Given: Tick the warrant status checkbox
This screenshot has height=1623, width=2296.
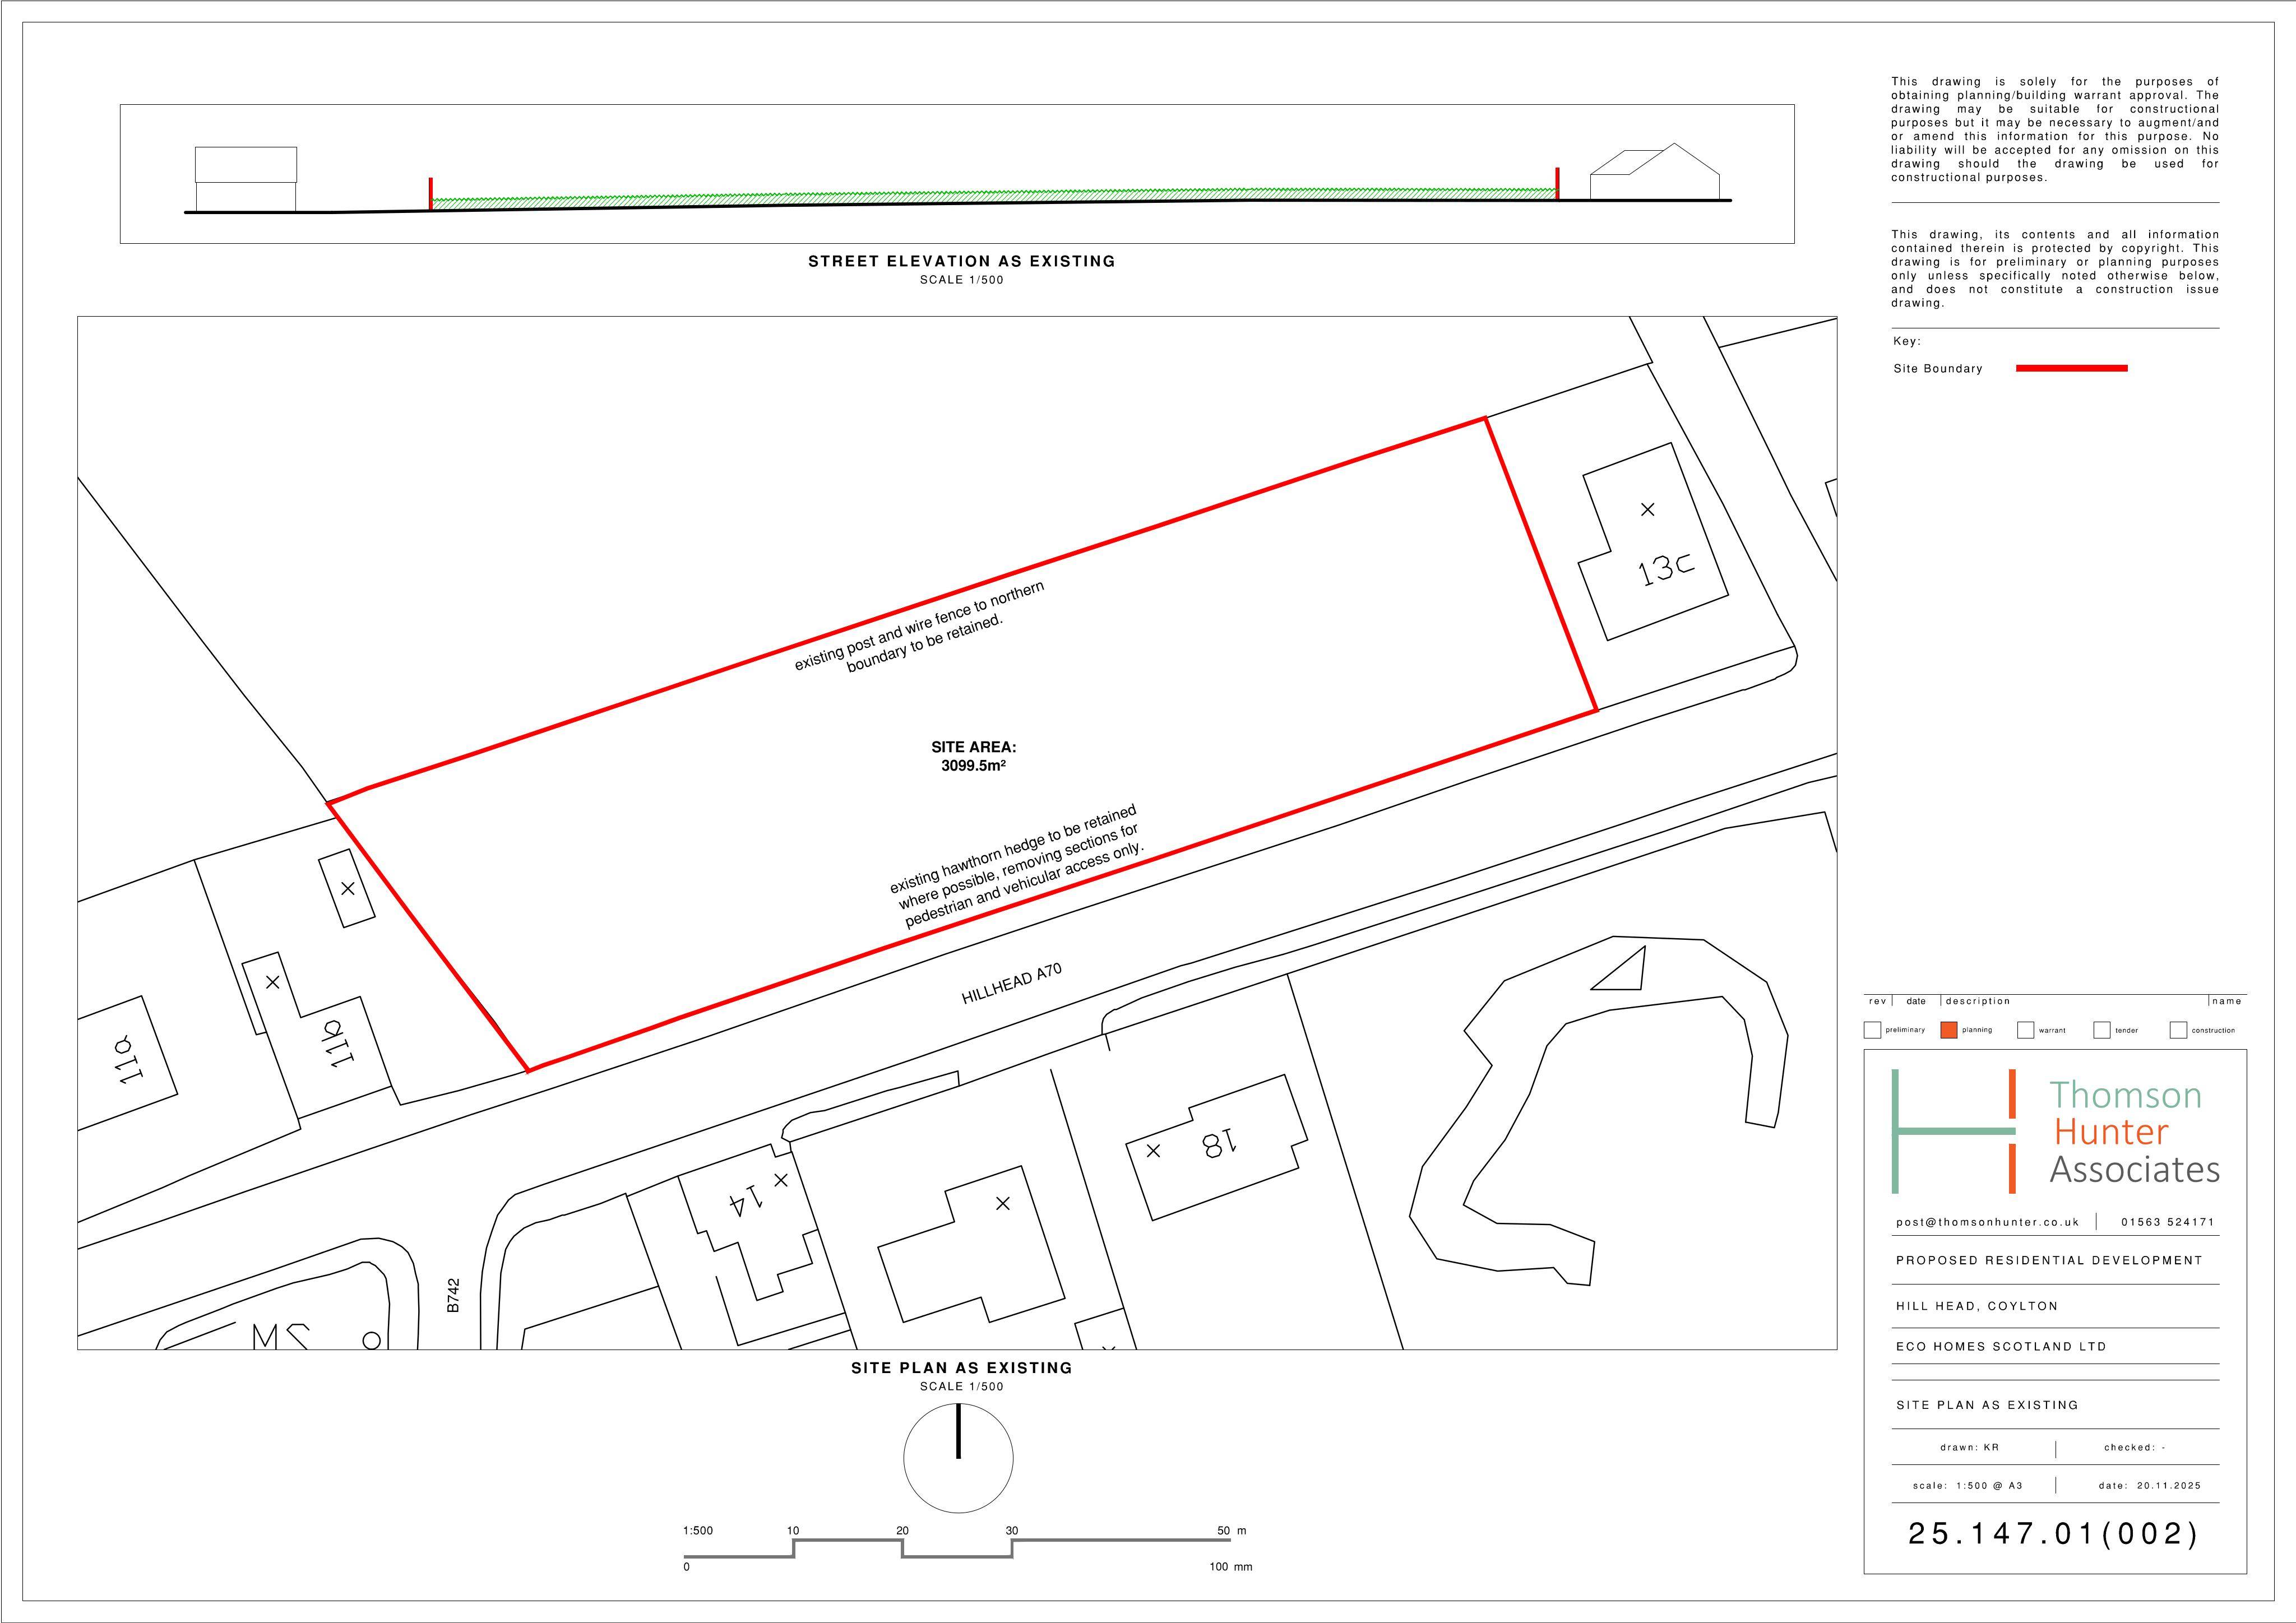Looking at the screenshot, I should (2026, 1030).
